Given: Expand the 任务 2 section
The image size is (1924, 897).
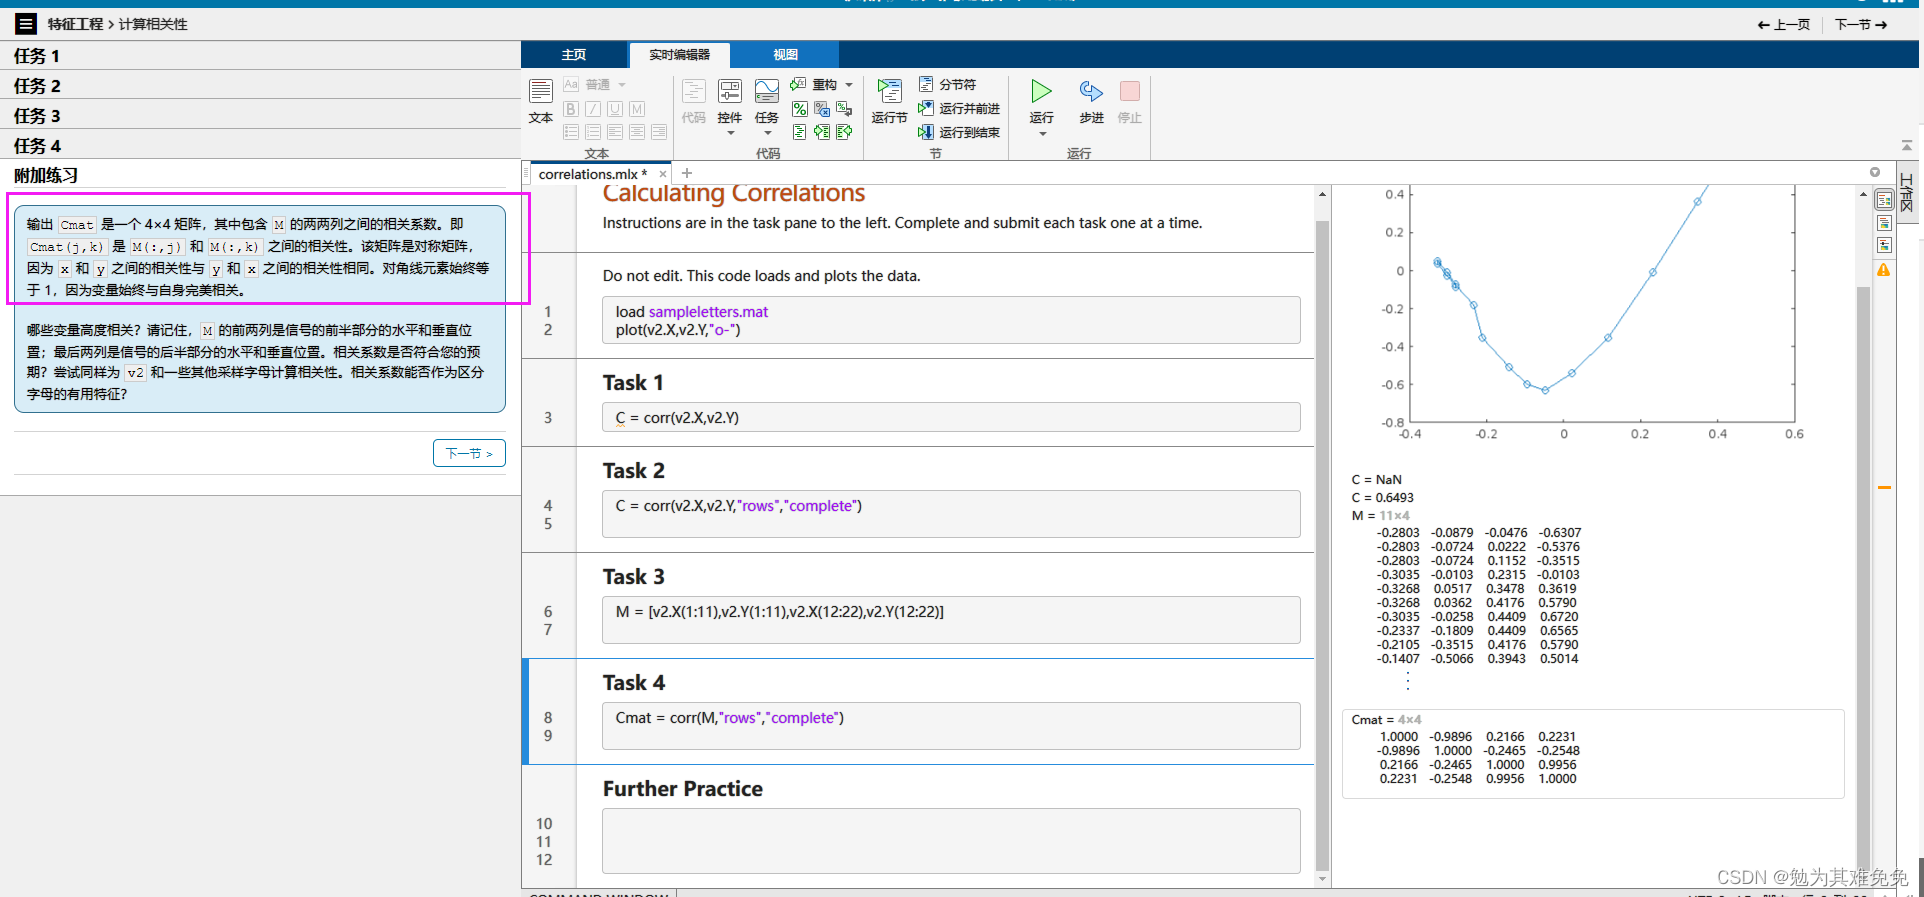Looking at the screenshot, I should [260, 86].
